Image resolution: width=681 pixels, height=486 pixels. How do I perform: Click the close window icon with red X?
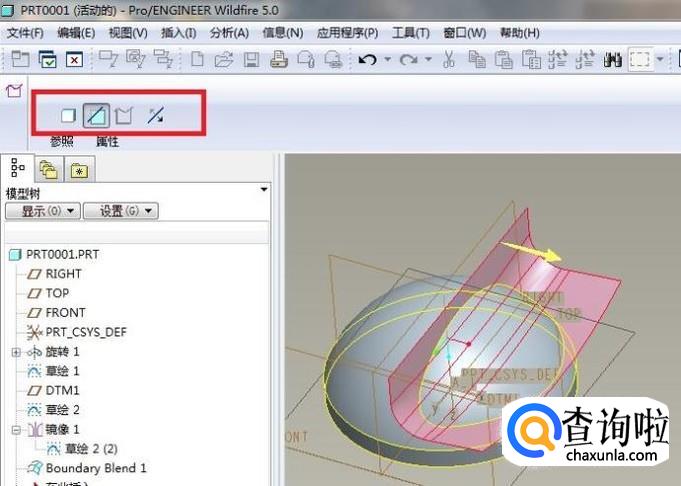click(x=74, y=60)
